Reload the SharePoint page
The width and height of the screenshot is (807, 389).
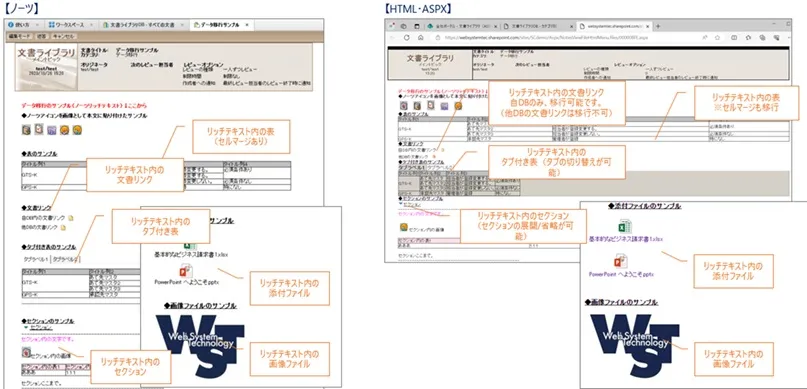407,38
